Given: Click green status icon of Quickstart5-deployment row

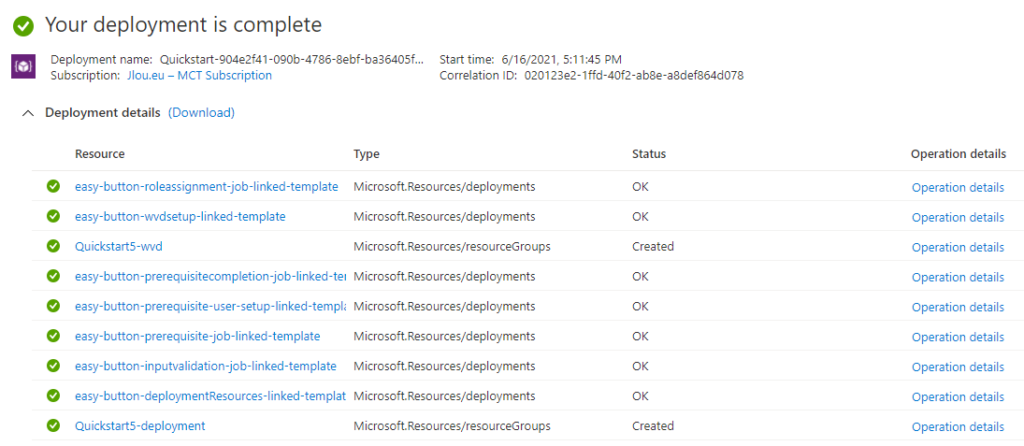Looking at the screenshot, I should coord(54,426).
